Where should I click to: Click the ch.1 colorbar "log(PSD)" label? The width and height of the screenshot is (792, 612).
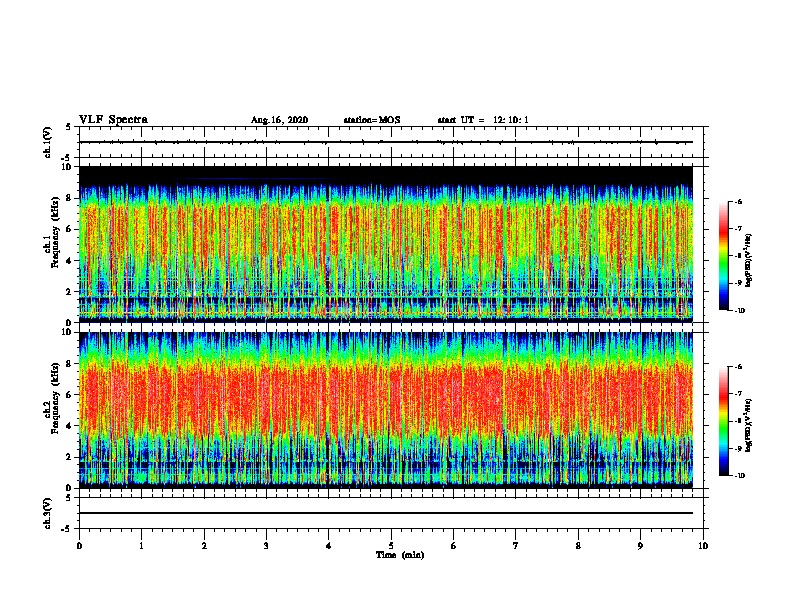(x=748, y=260)
